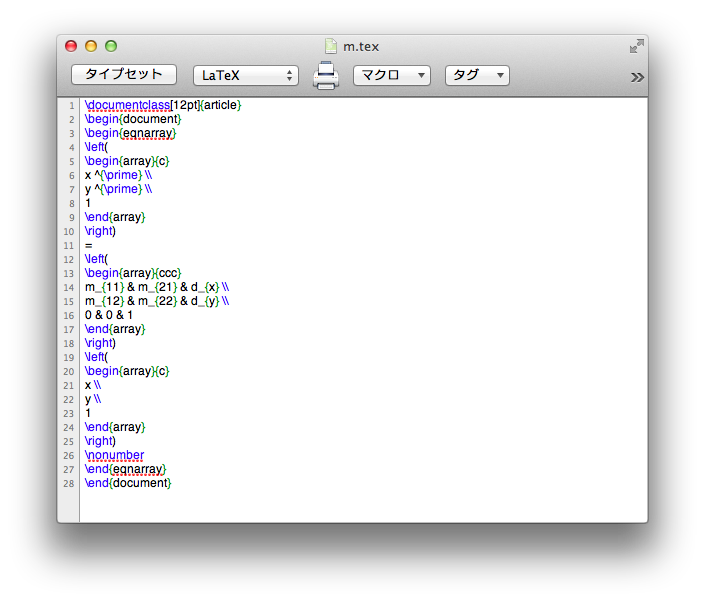Click the タイプセット typeset button
705x602 pixels.
pos(123,75)
